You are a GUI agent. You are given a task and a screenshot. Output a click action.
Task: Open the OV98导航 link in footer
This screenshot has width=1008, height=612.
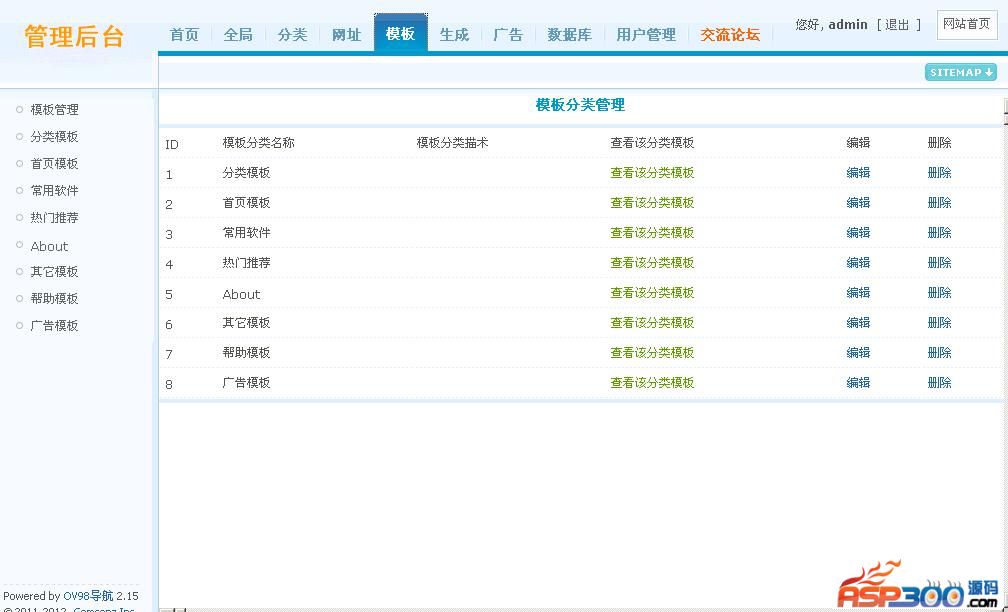pyautogui.click(x=88, y=596)
